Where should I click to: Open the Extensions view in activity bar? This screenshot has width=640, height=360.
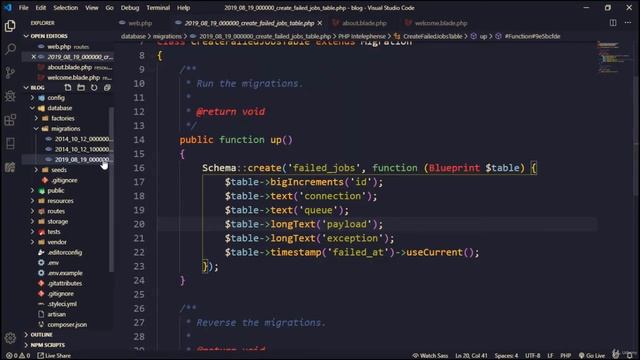(10, 120)
